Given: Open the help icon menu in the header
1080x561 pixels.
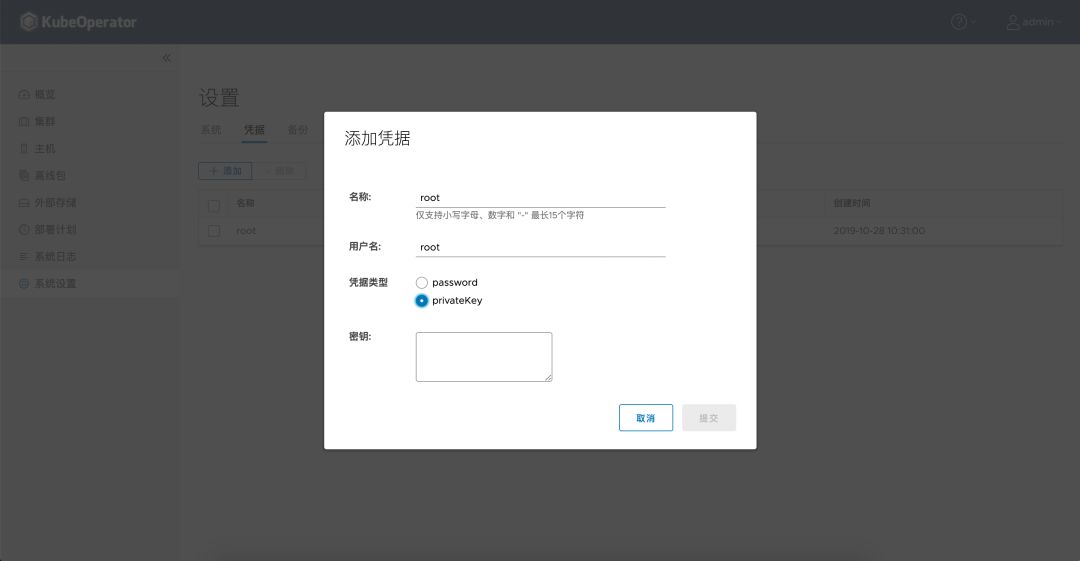Looking at the screenshot, I should point(963,22).
